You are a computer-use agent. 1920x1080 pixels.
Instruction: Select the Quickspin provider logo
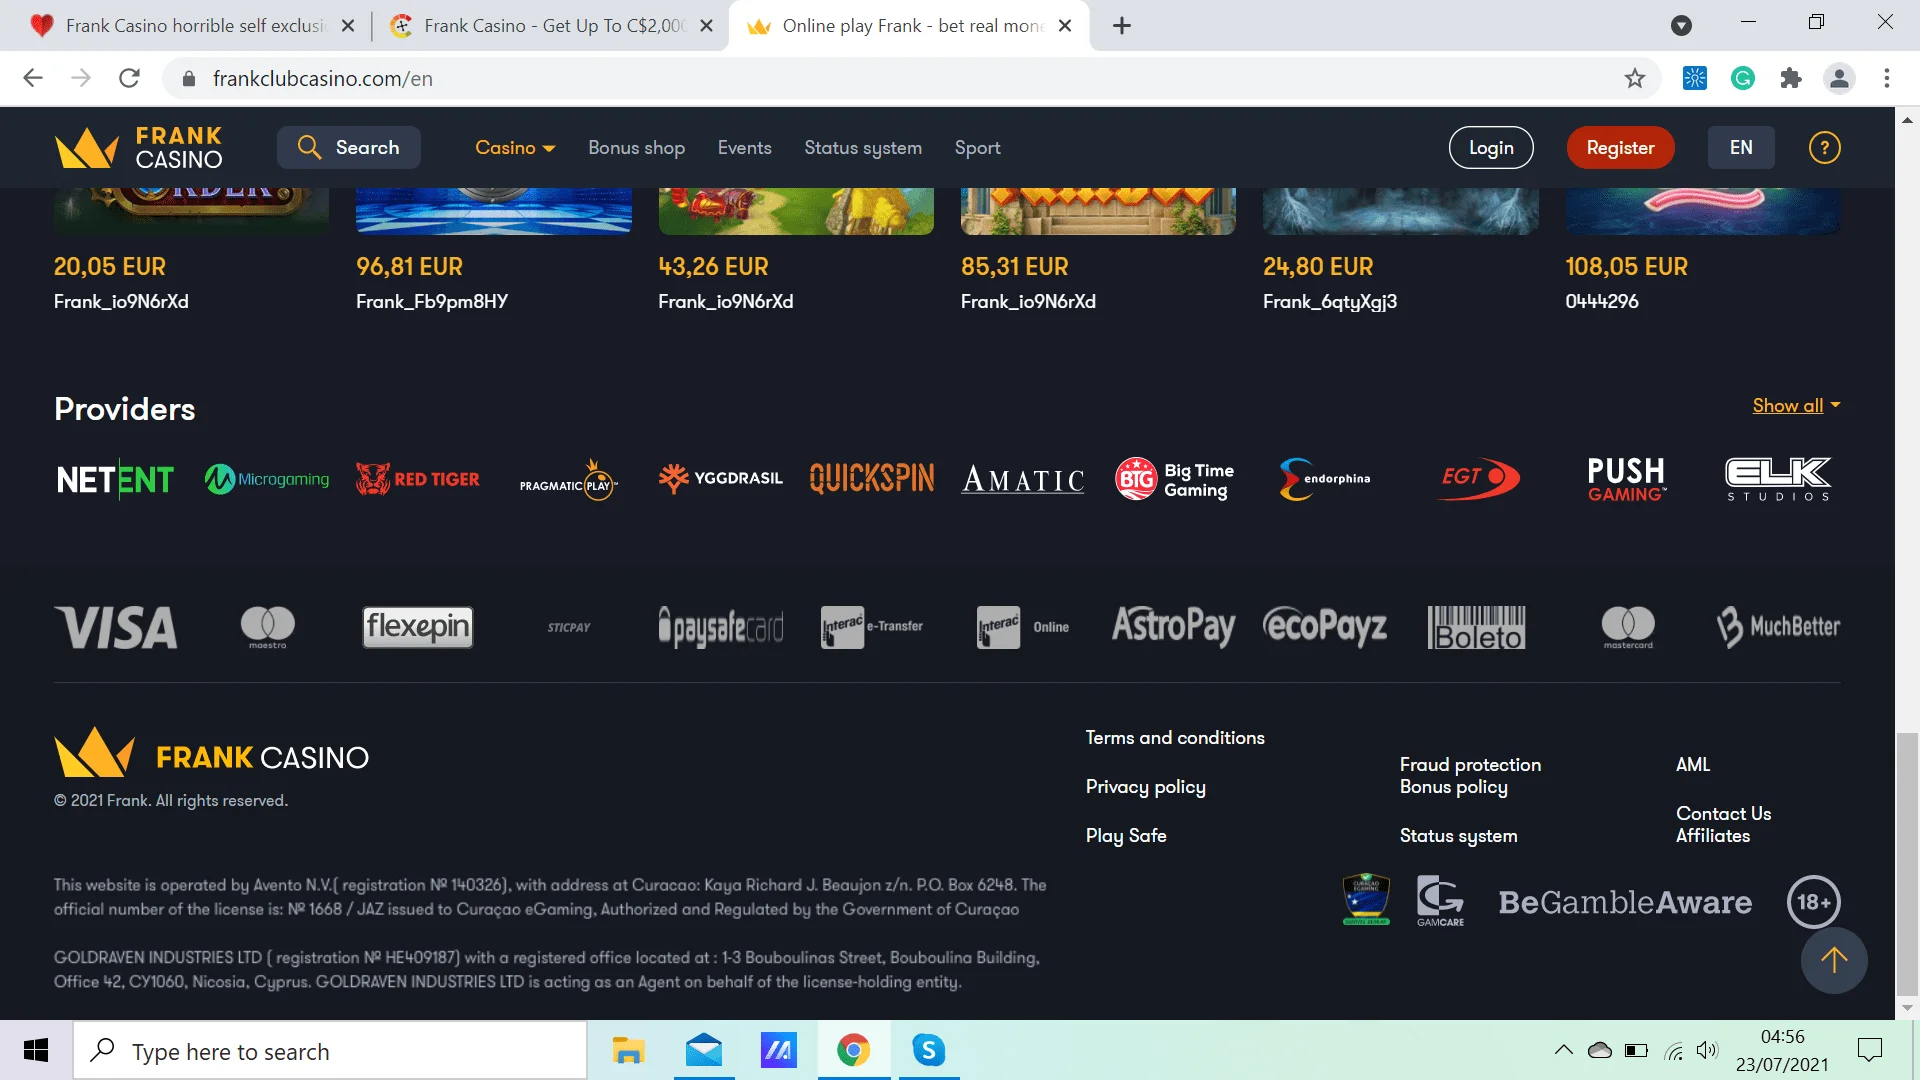click(x=872, y=478)
